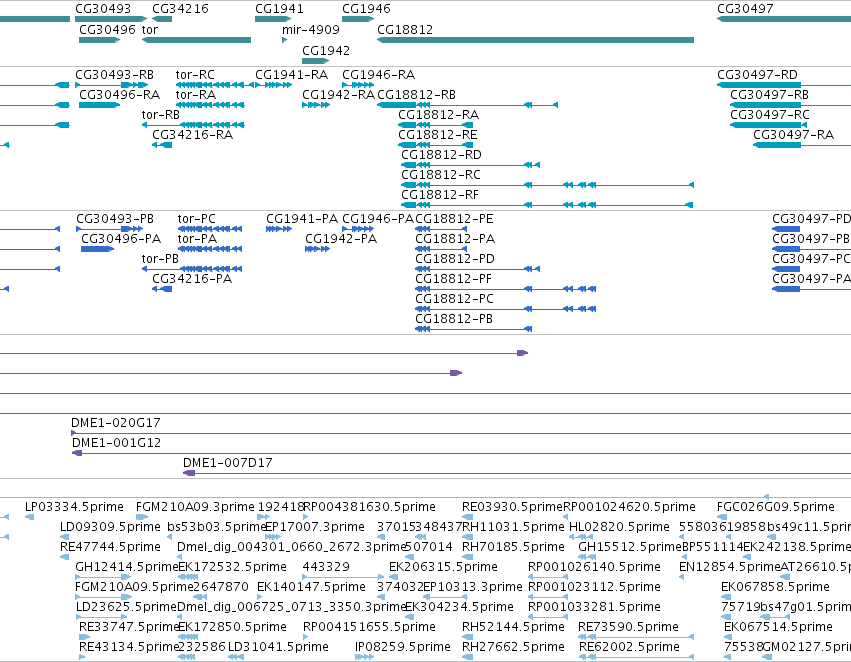Click EST HL02820.5prime

(x=619, y=527)
